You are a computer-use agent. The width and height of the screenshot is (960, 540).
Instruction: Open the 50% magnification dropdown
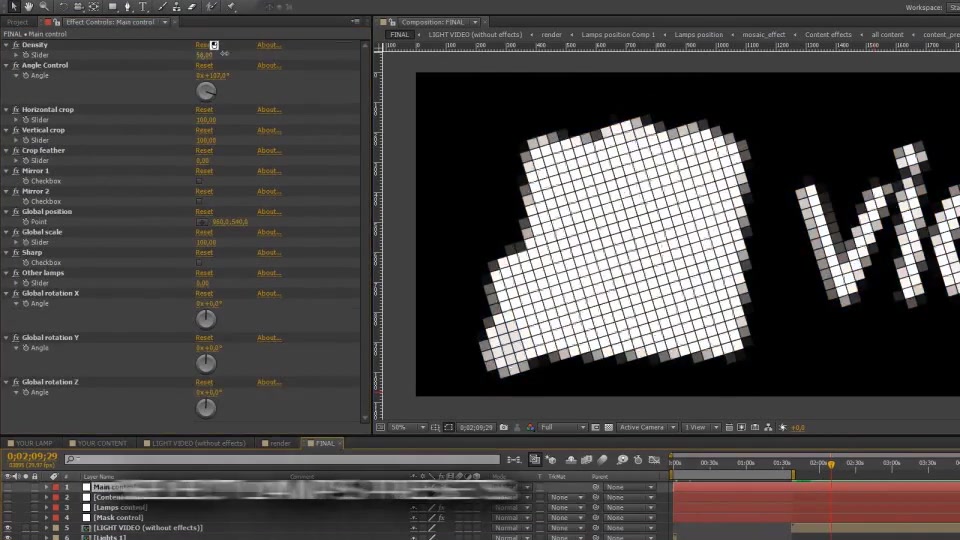pyautogui.click(x=407, y=427)
